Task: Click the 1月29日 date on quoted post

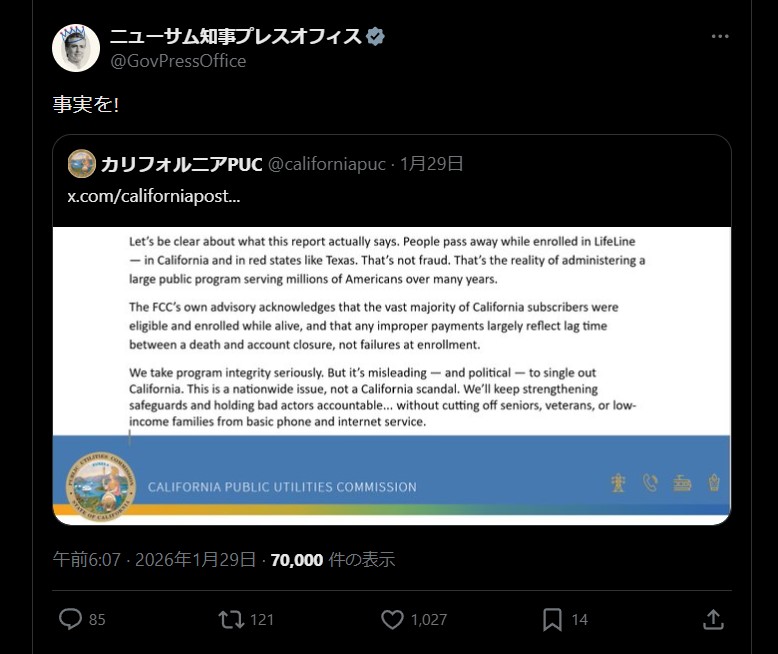Action: click(x=432, y=164)
